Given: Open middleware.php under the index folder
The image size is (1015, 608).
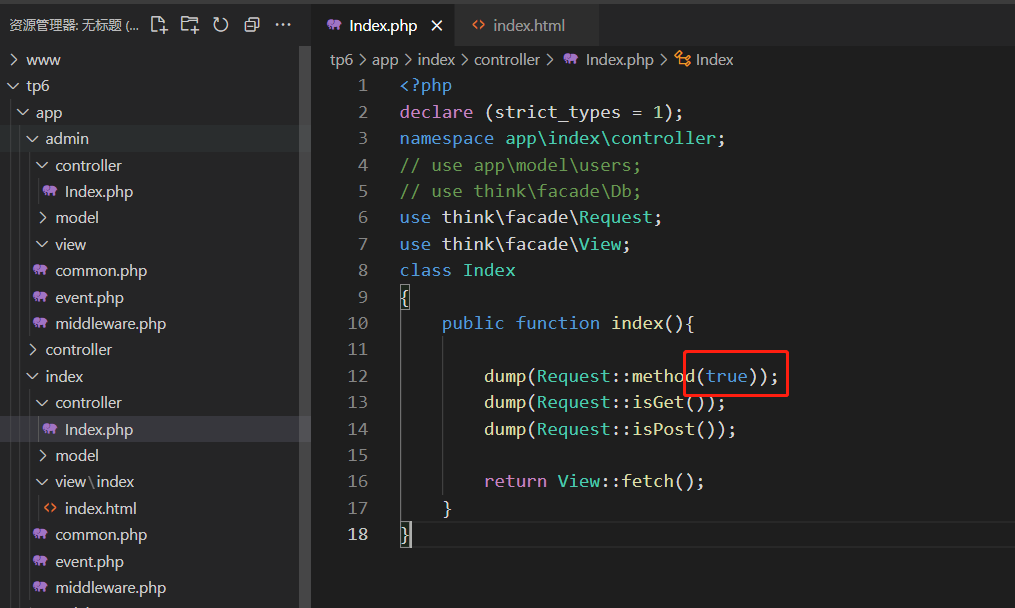Looking at the screenshot, I should point(155,587).
